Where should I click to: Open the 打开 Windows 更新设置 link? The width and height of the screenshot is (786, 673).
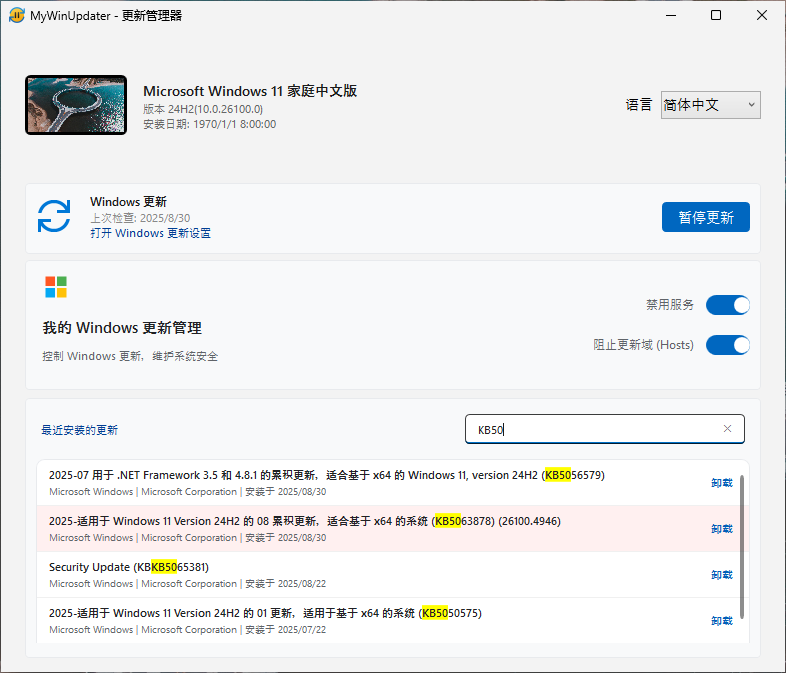click(x=150, y=234)
